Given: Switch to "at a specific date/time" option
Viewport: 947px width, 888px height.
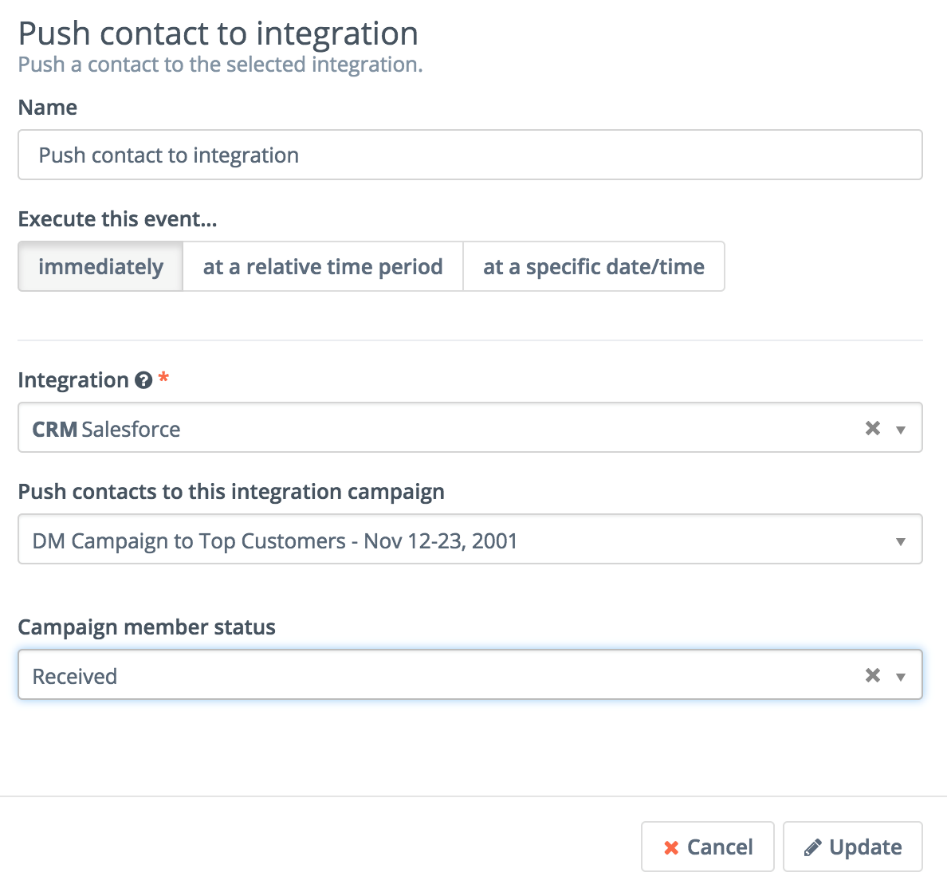Looking at the screenshot, I should coord(593,267).
